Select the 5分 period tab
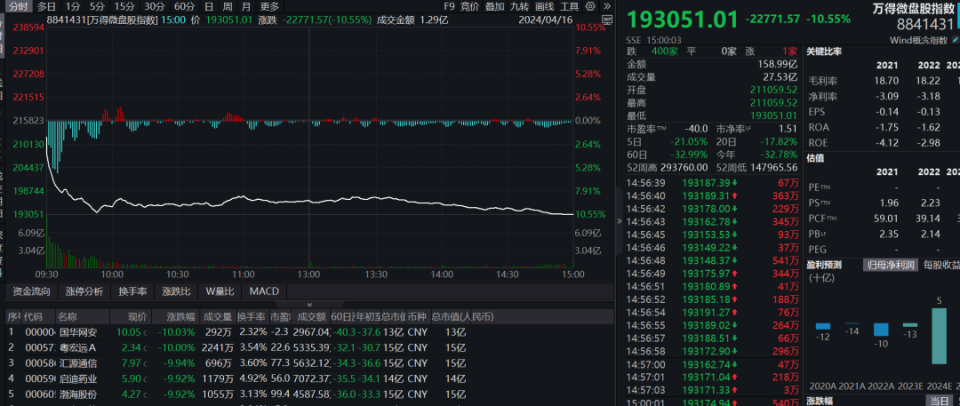 click(x=97, y=7)
